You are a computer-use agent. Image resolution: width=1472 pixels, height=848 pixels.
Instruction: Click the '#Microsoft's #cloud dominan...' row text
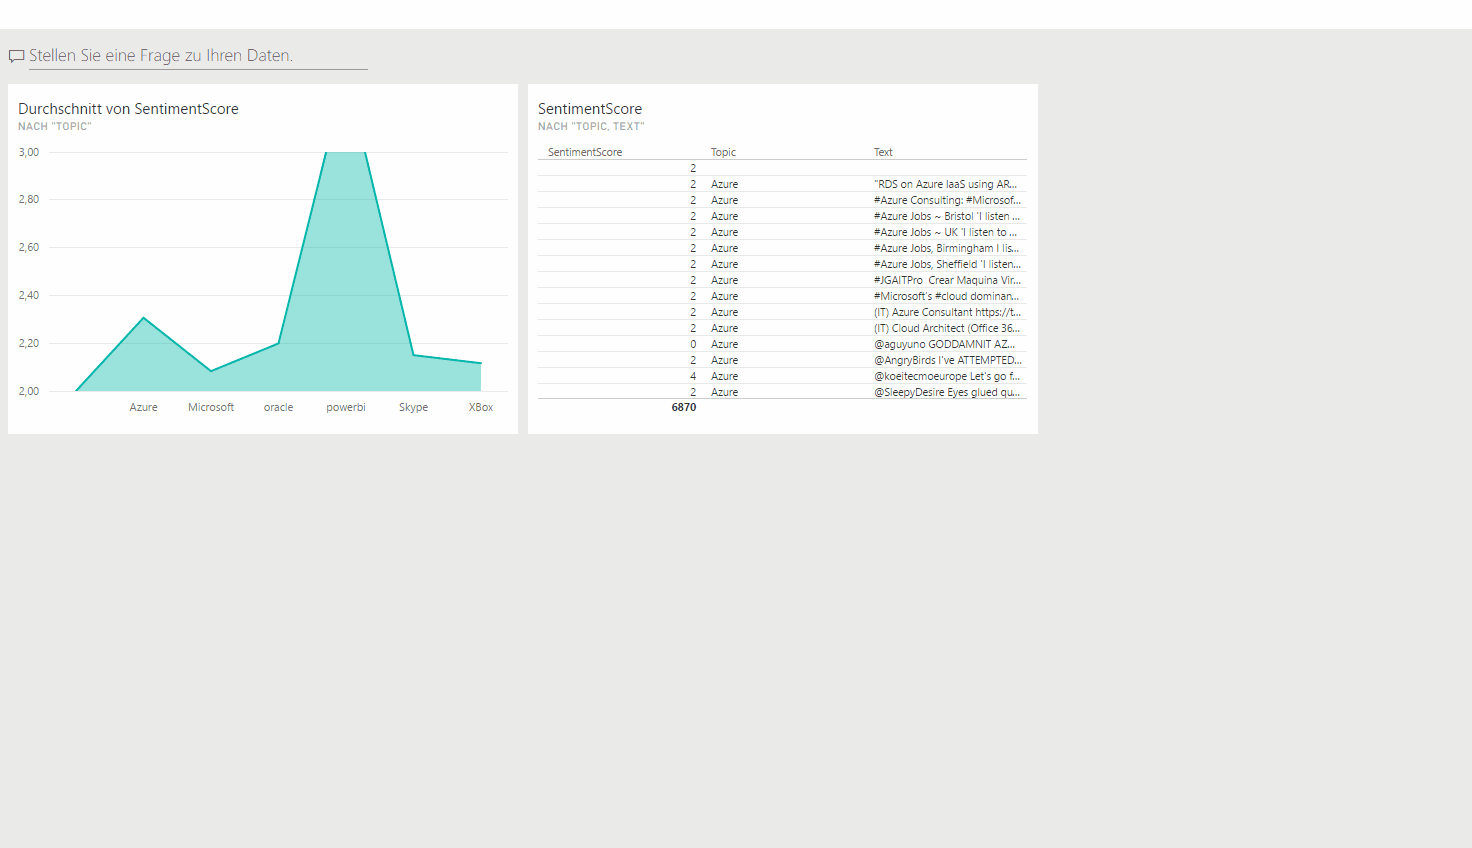(946, 297)
